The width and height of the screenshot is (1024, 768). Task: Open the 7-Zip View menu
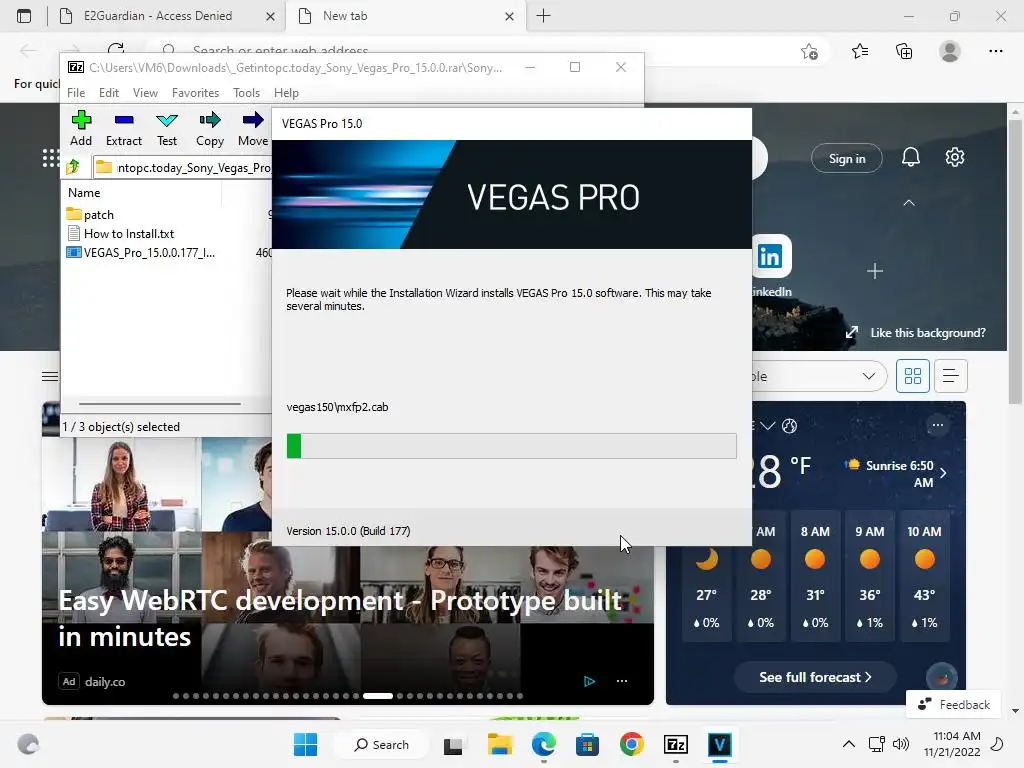coord(145,93)
